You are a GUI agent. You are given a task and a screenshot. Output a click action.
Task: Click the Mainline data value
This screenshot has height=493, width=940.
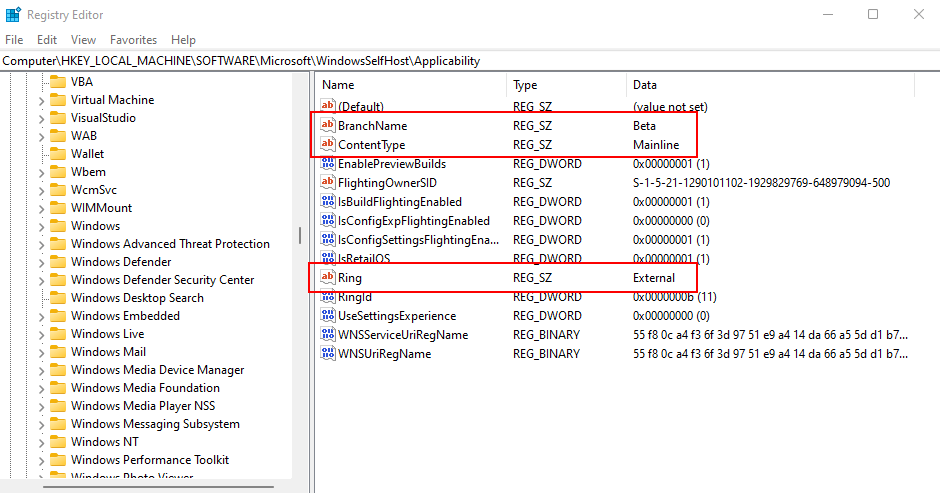coord(656,145)
